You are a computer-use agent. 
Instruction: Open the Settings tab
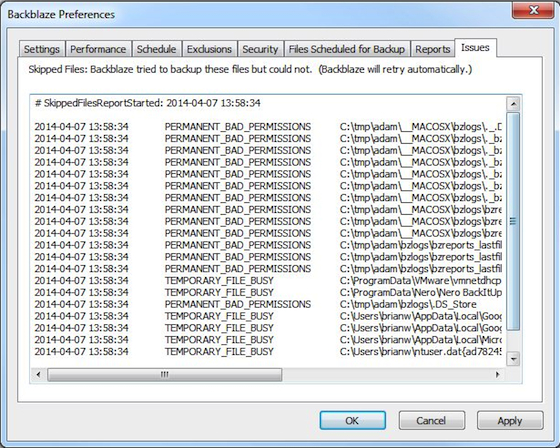point(42,49)
